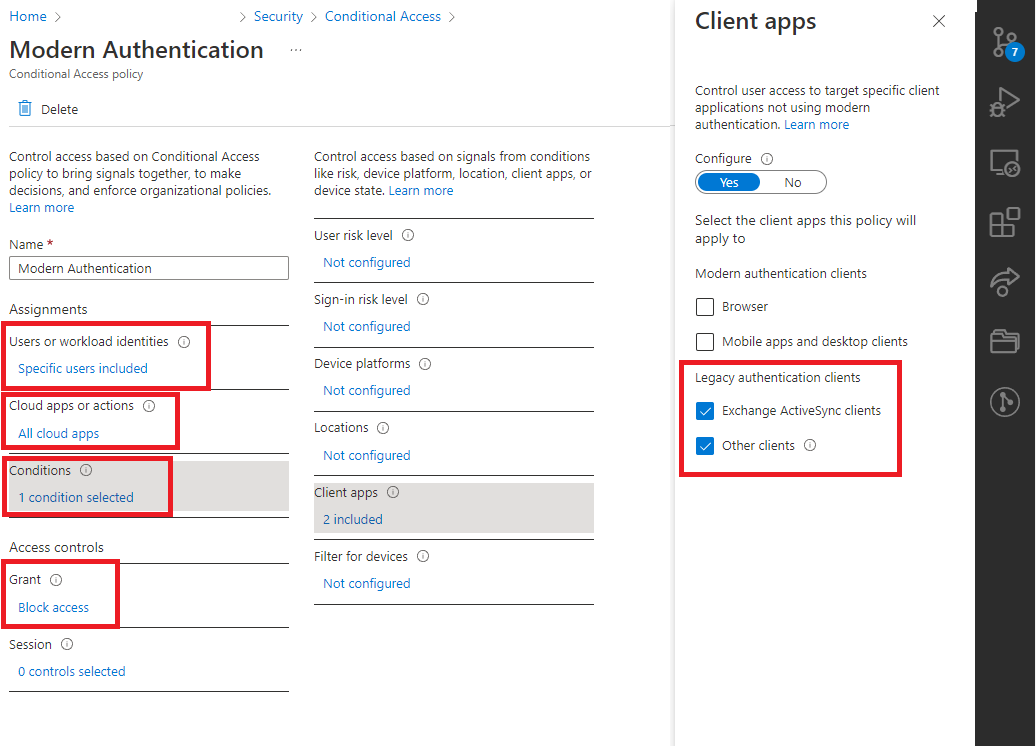Image resolution: width=1036 pixels, height=747 pixels.
Task: Open Extensions sidebar icon
Action: pos(1004,222)
